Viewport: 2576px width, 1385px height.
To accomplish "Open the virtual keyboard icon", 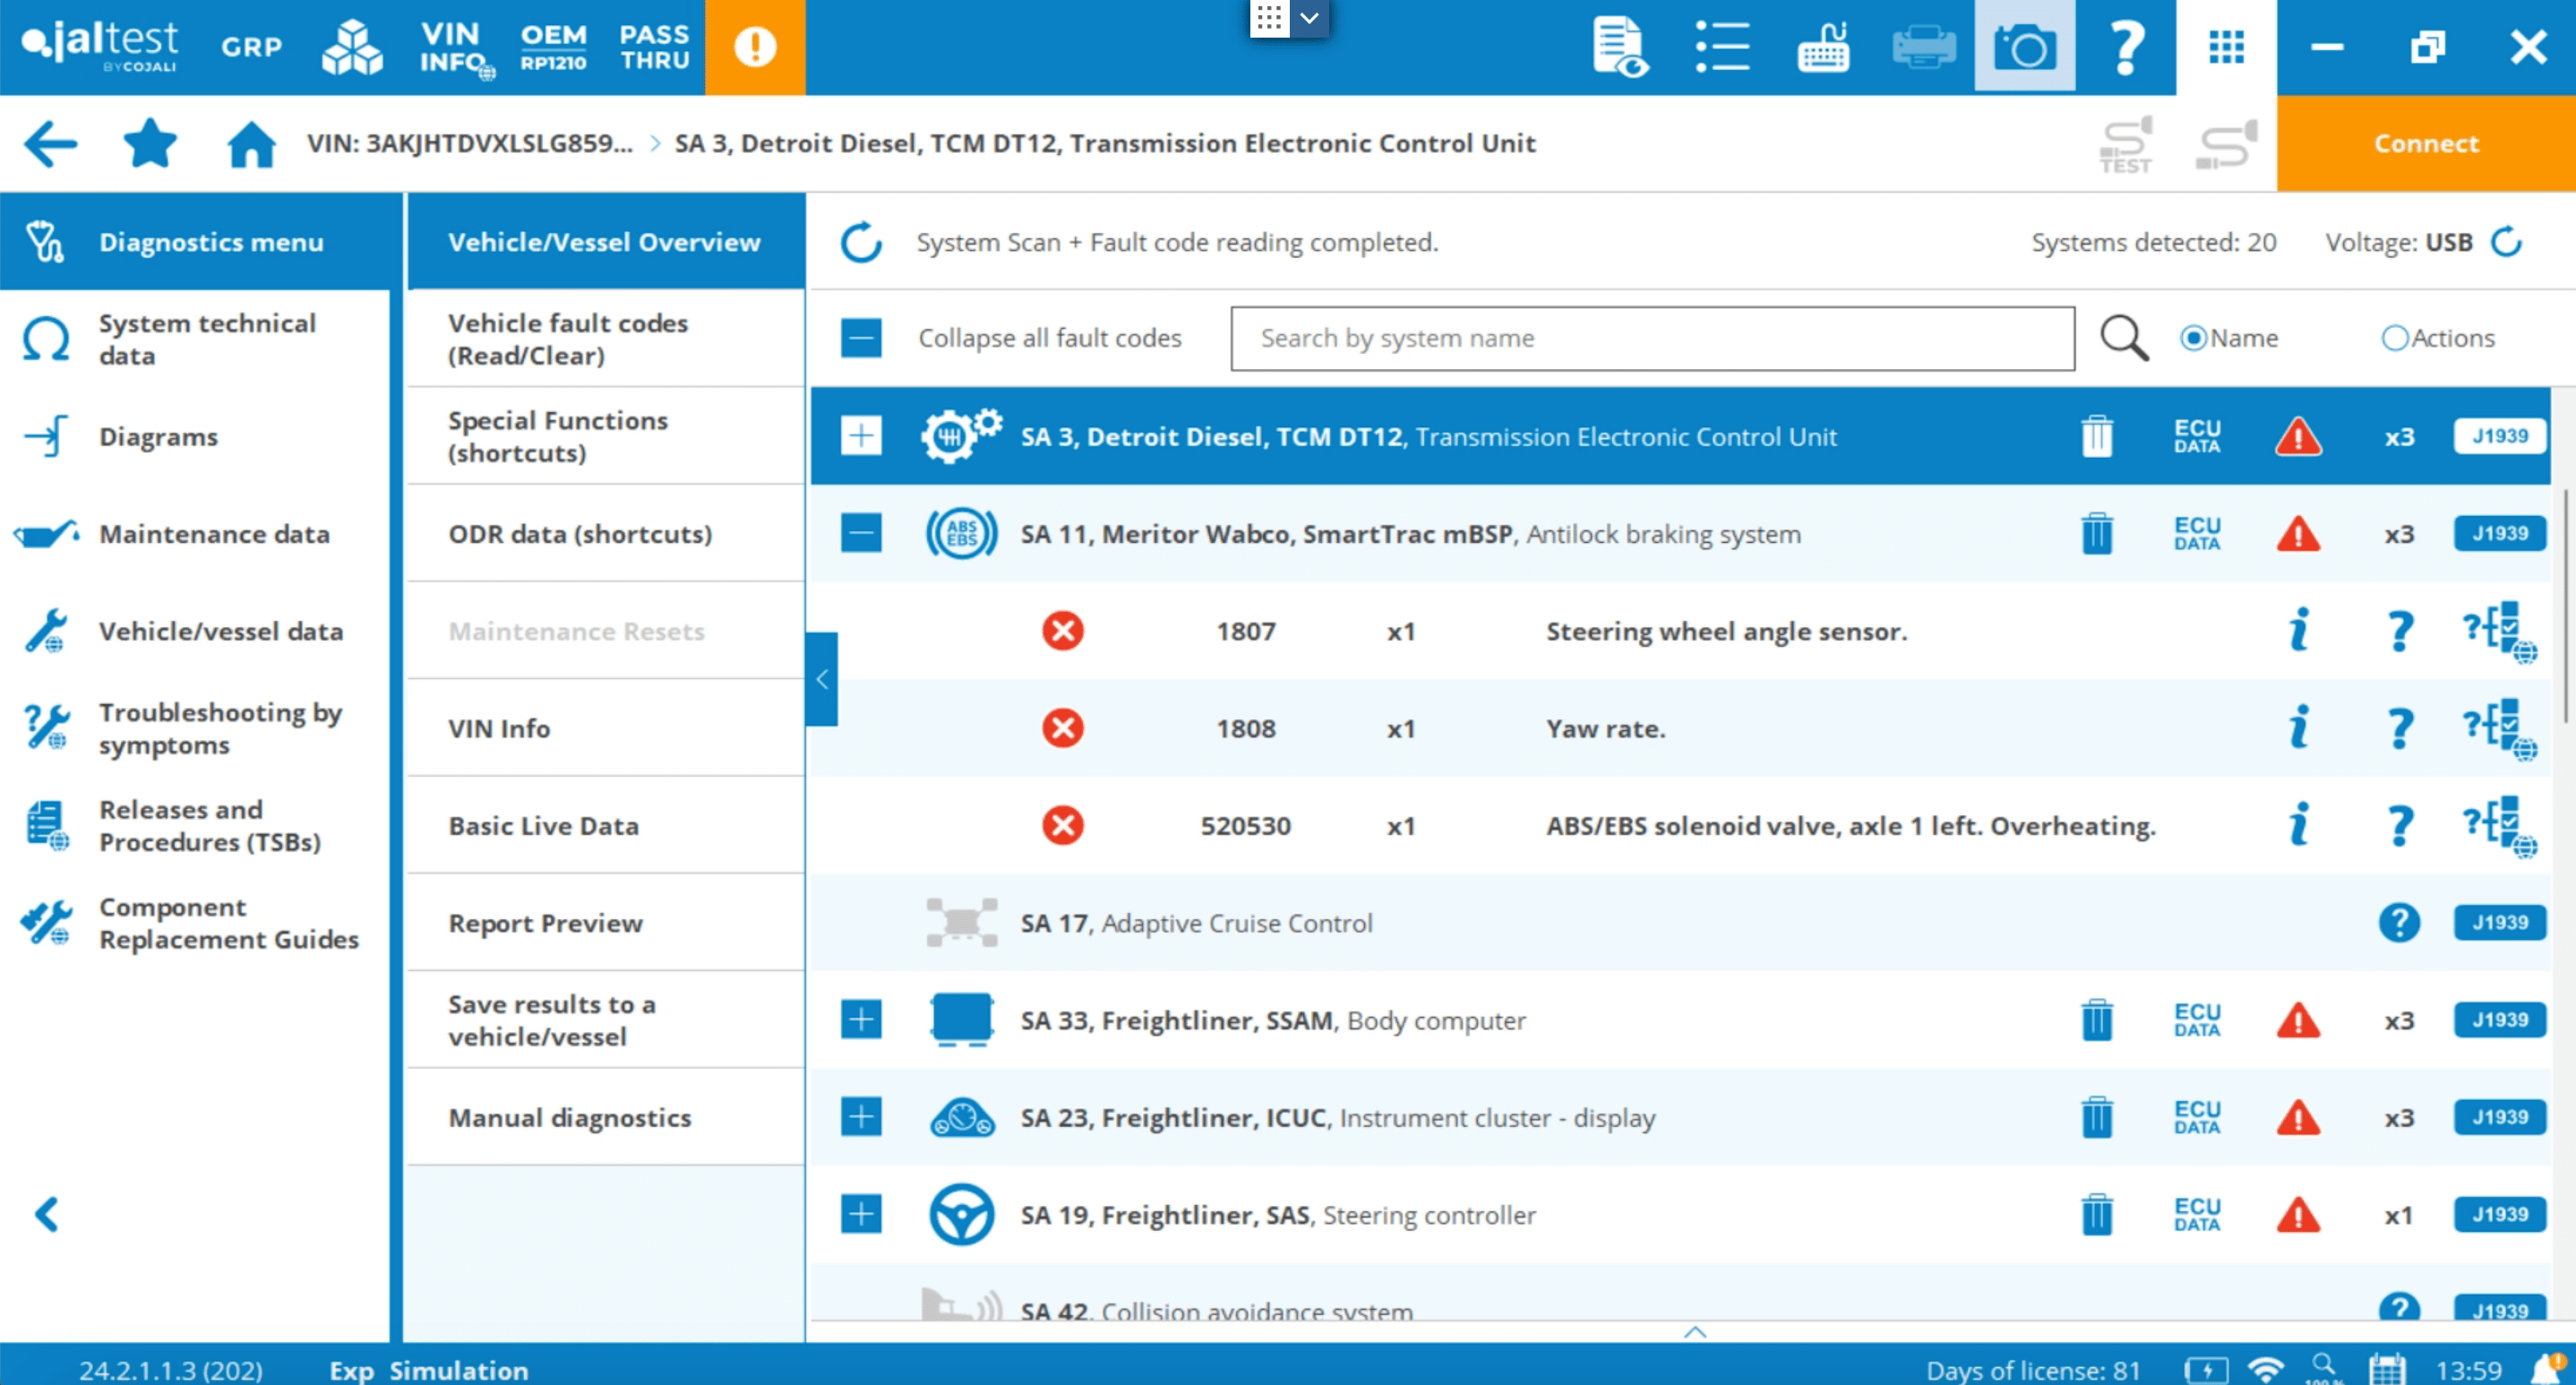I will tap(1823, 47).
